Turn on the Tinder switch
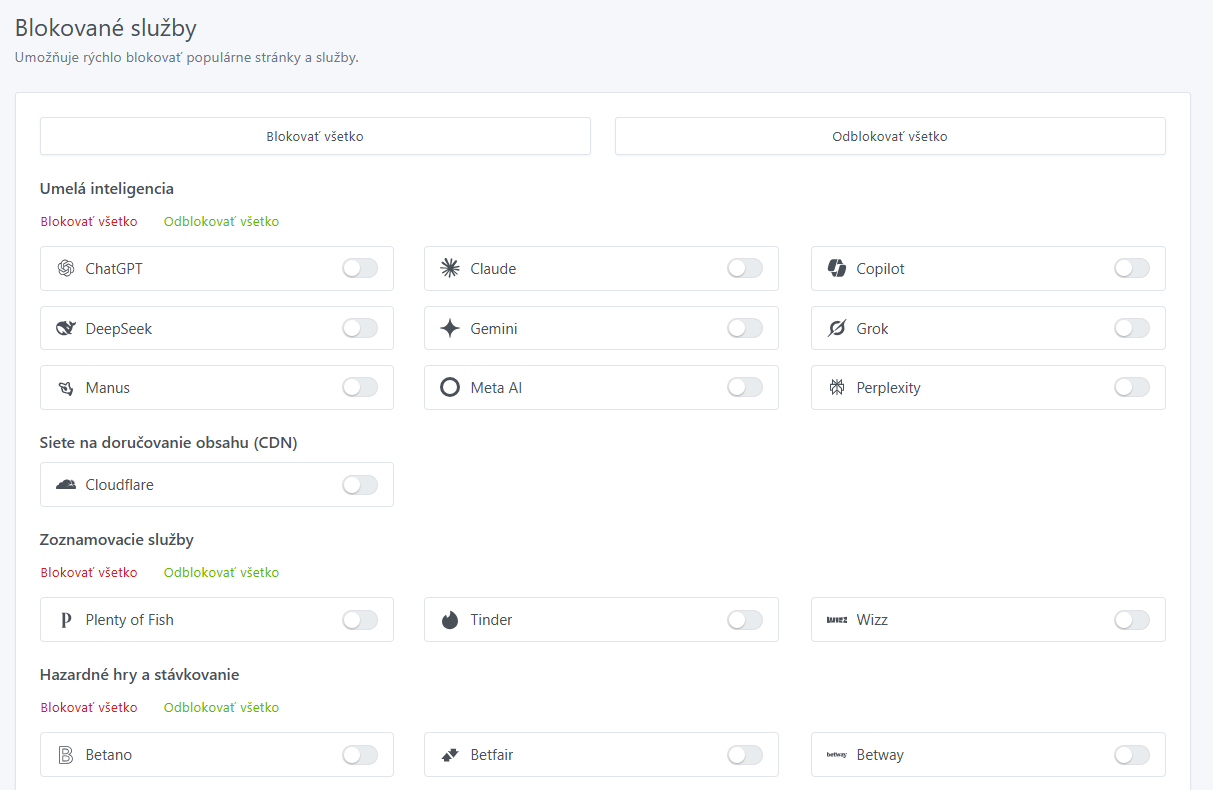Image resolution: width=1213 pixels, height=790 pixels. click(x=745, y=620)
